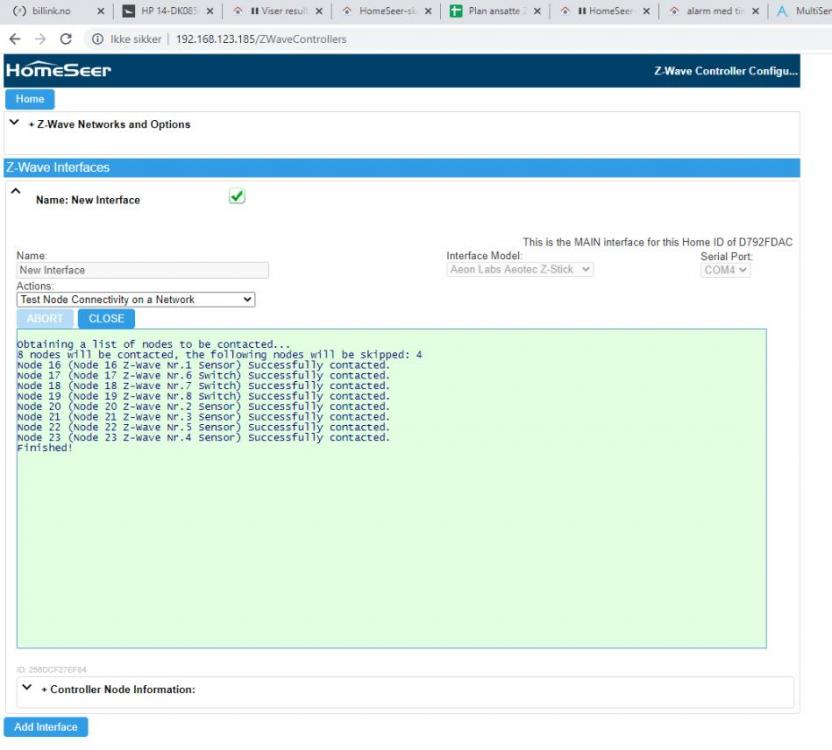Click the Add Interface button
Image resolution: width=832 pixels, height=750 pixels.
46,727
